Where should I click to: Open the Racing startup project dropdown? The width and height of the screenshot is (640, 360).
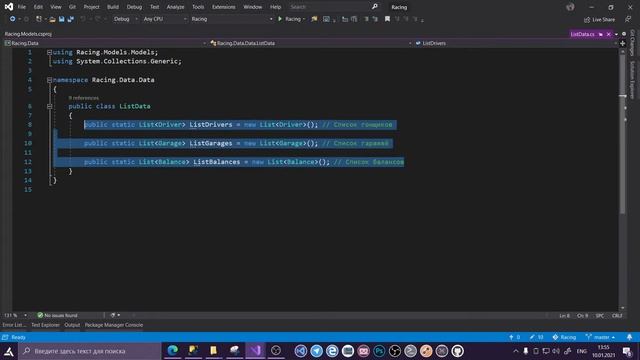[231, 19]
